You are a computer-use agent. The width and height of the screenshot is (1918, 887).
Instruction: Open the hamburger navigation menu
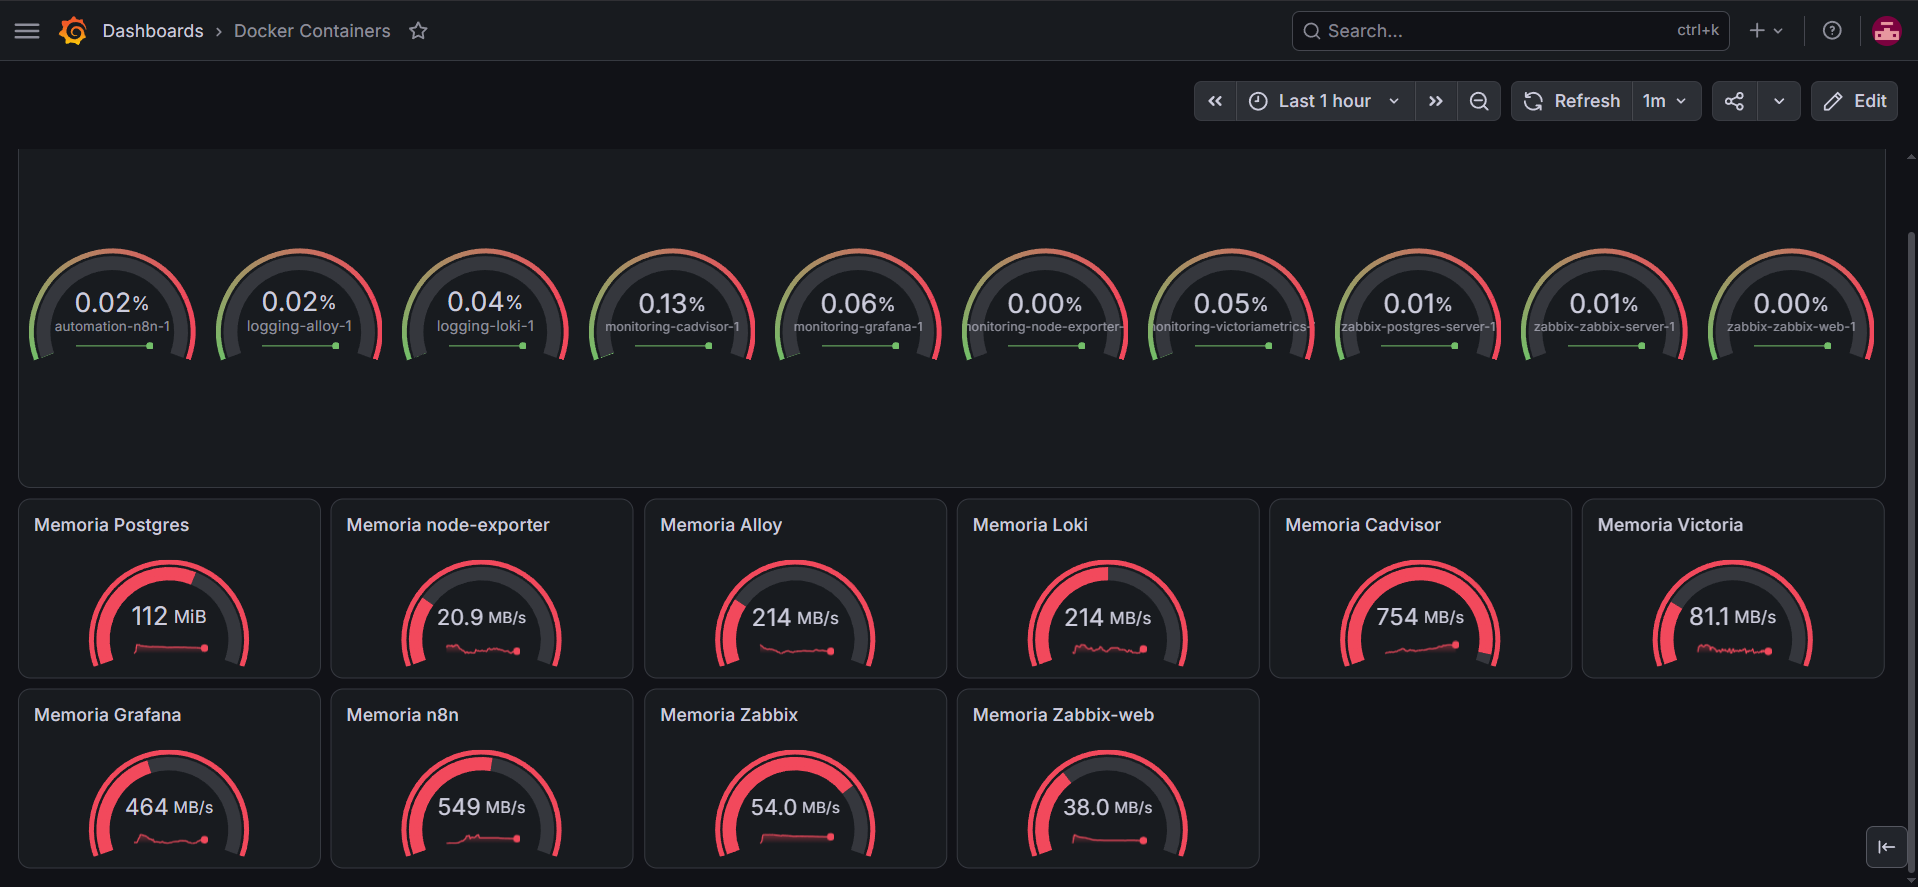(27, 31)
